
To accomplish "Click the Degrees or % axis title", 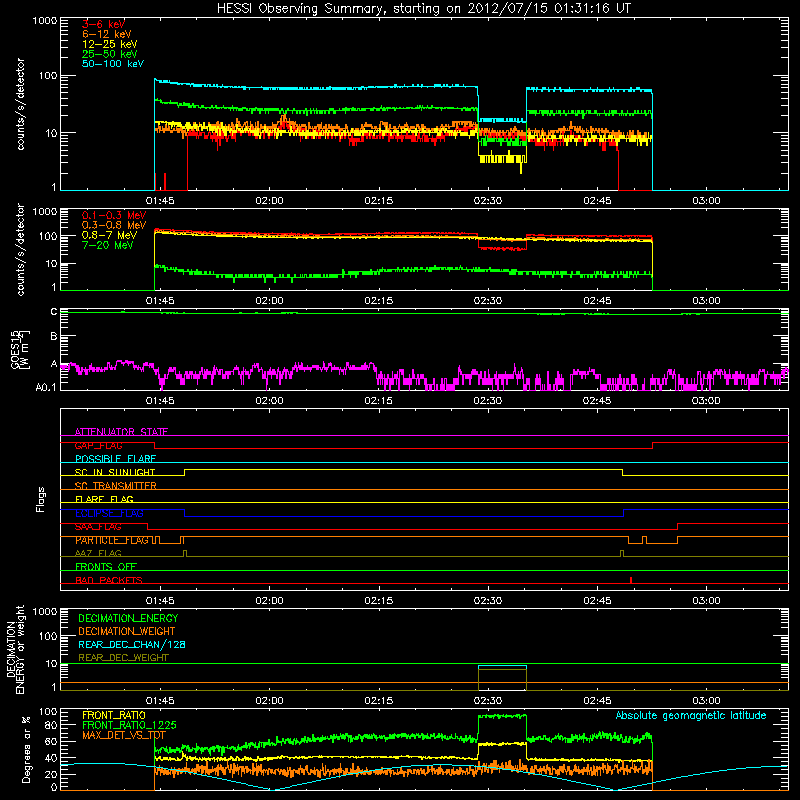I will click(x=26, y=749).
